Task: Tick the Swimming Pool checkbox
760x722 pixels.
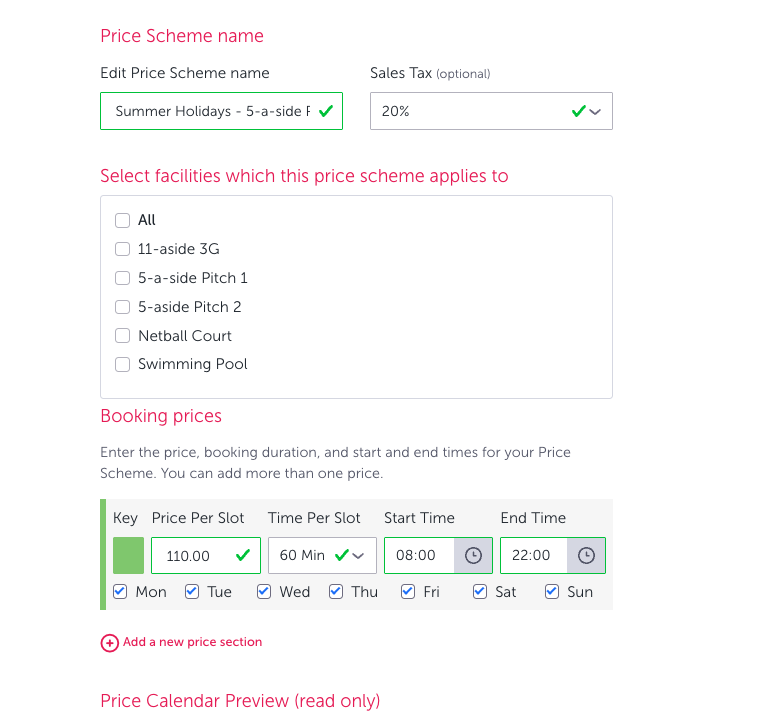Action: pyautogui.click(x=122, y=364)
